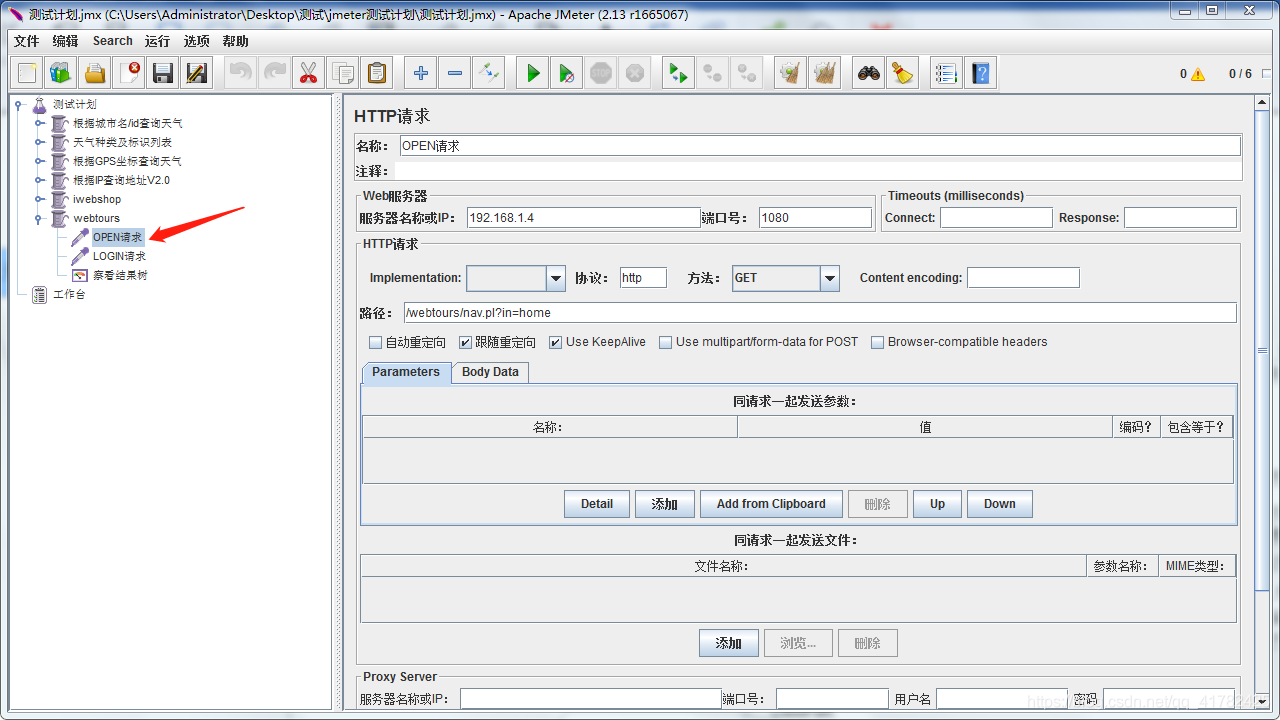
Task: Collapse all nodes with minus icon
Action: 455,73
